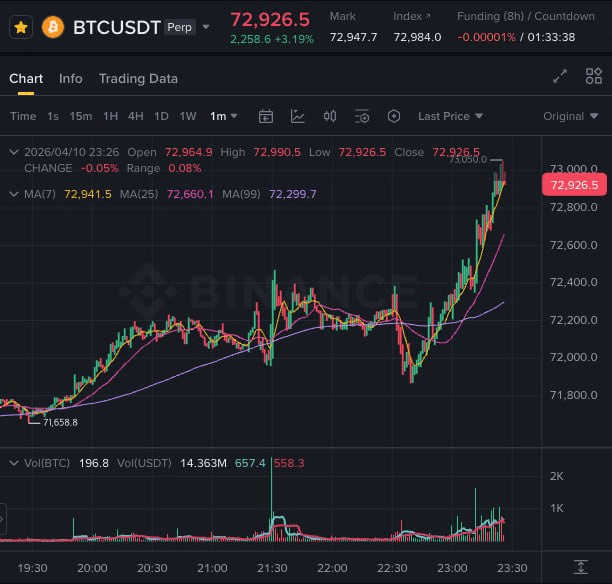The height and width of the screenshot is (584, 612).
Task: Open the multi-chart grid layout
Action: tap(594, 77)
